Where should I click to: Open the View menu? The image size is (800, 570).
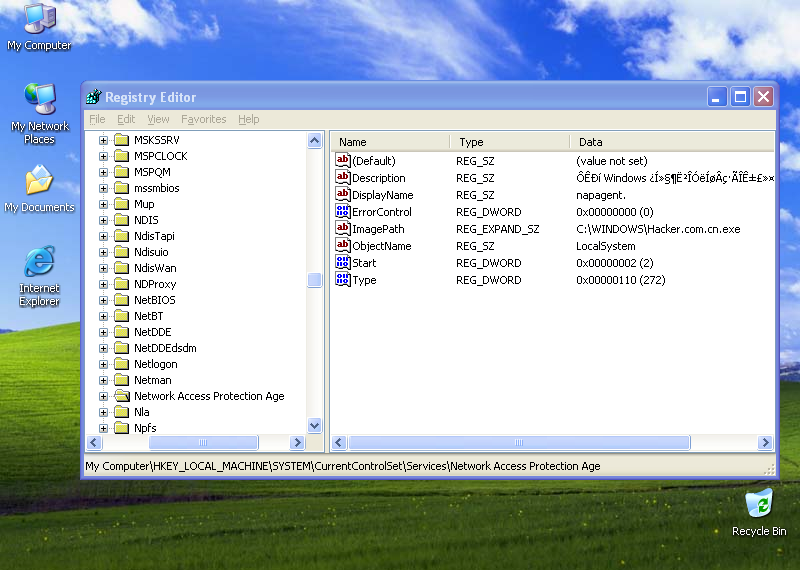(x=158, y=119)
